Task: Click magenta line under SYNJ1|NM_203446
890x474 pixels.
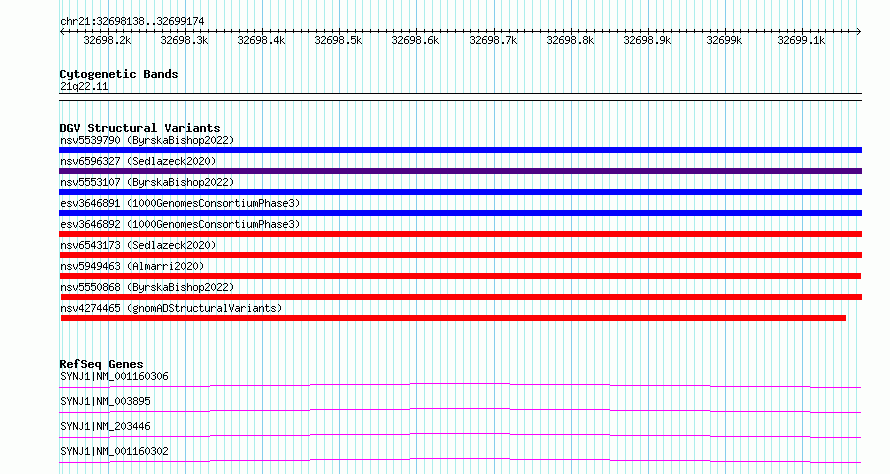Action: 460,435
